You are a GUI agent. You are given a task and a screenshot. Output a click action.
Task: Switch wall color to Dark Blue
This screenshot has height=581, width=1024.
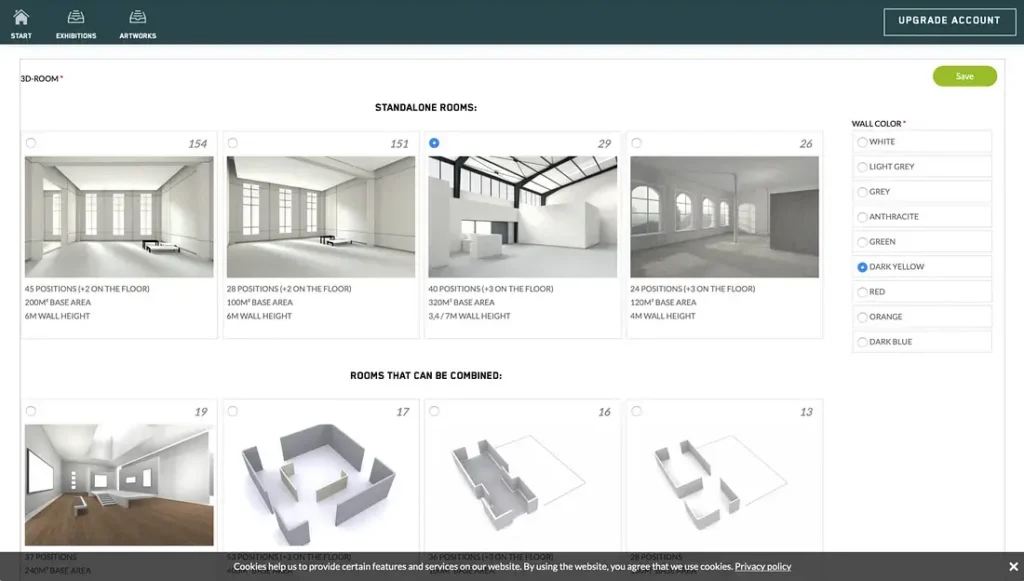[x=862, y=341]
